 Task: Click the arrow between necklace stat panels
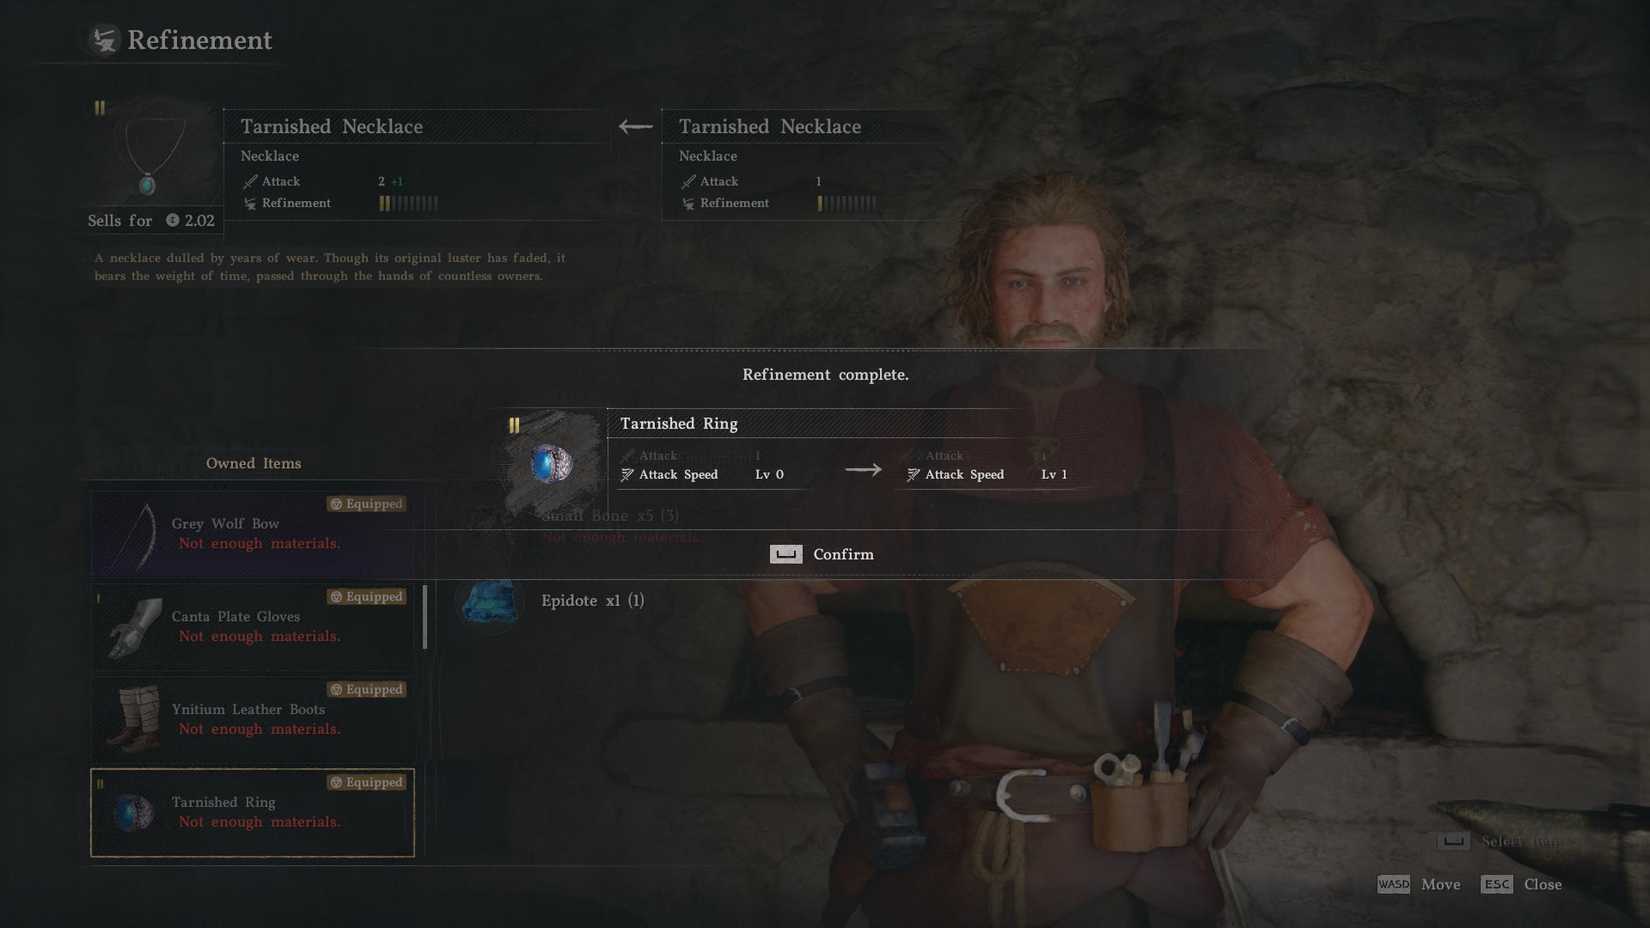[635, 127]
